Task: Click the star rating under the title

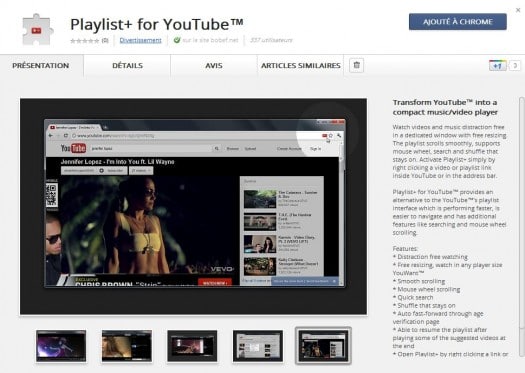Action: pos(84,41)
